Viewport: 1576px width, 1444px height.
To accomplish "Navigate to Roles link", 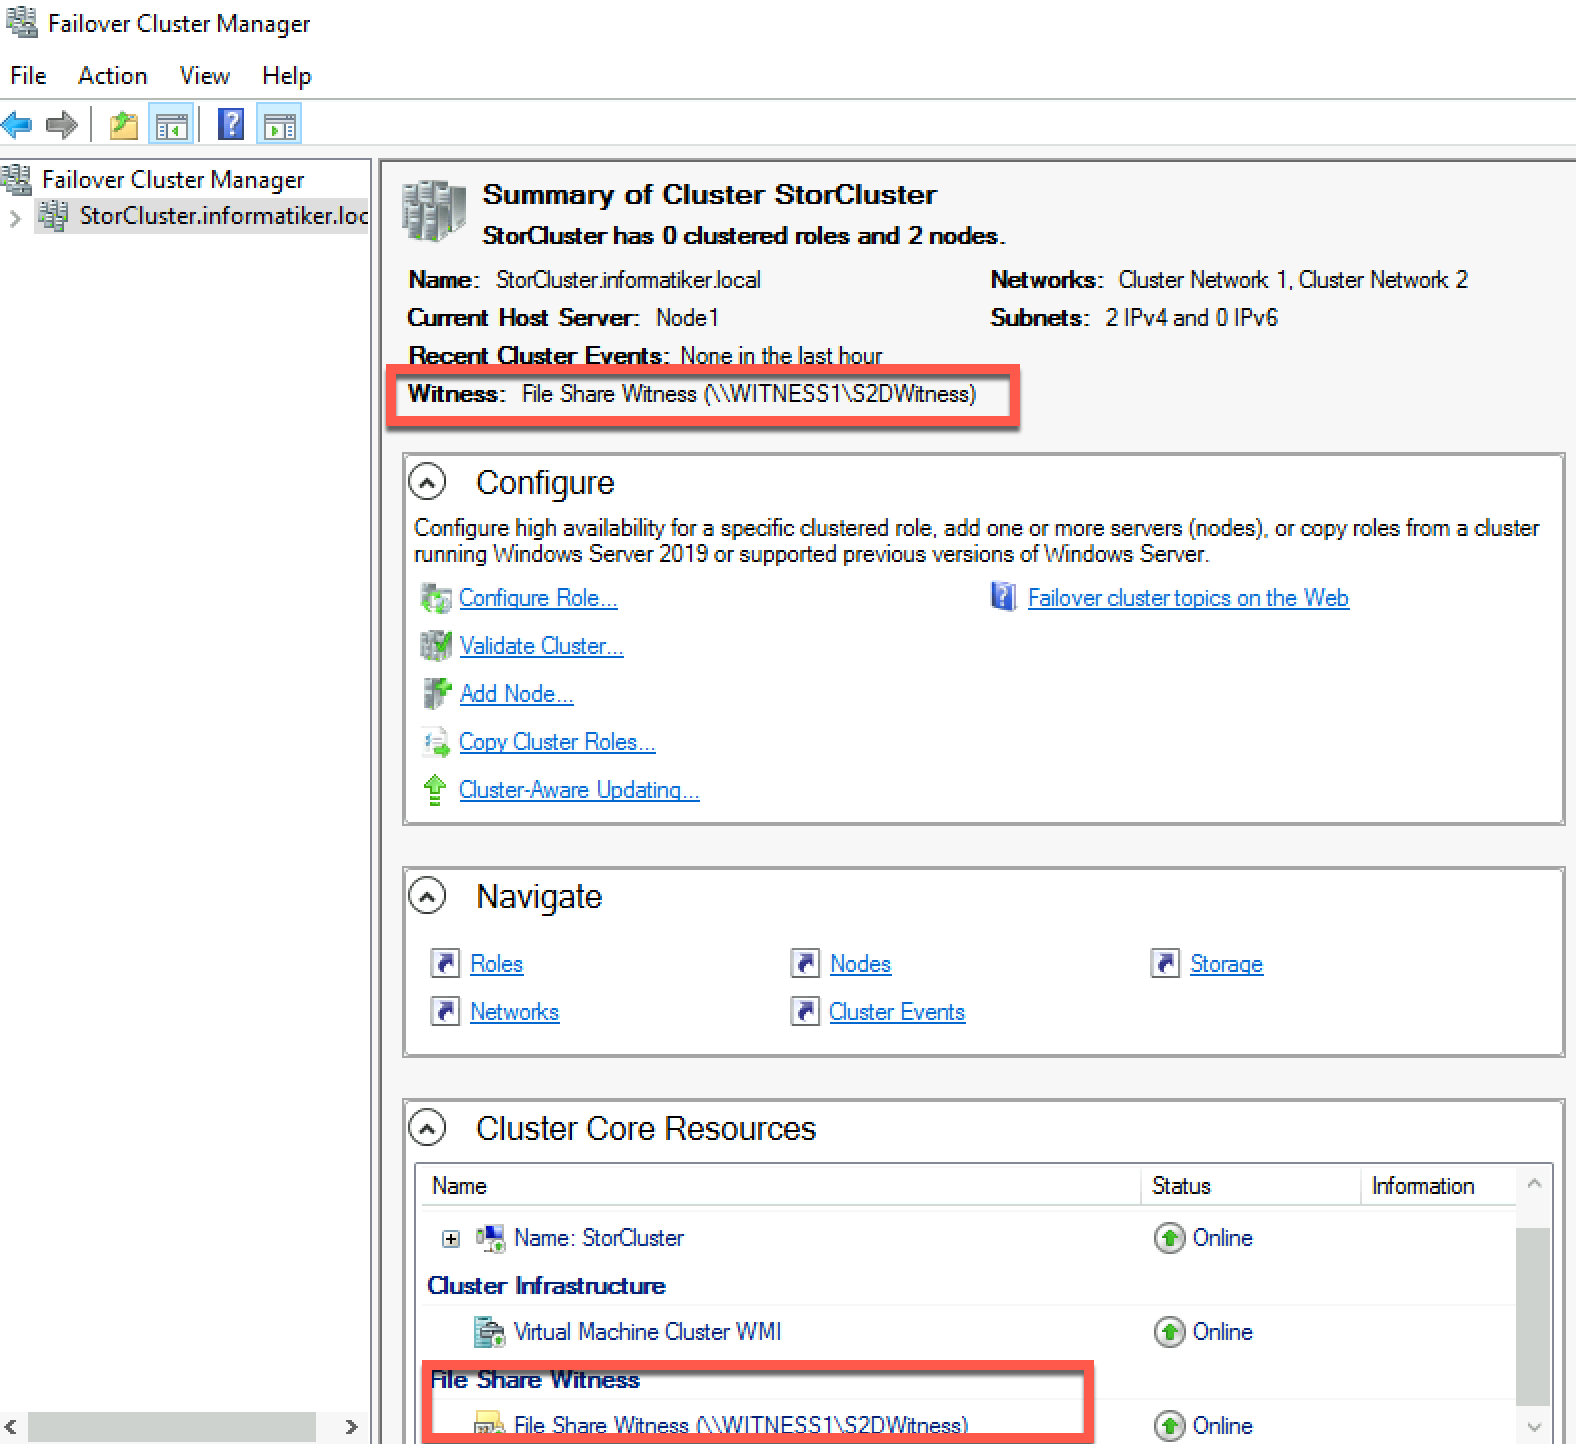I will click(497, 964).
